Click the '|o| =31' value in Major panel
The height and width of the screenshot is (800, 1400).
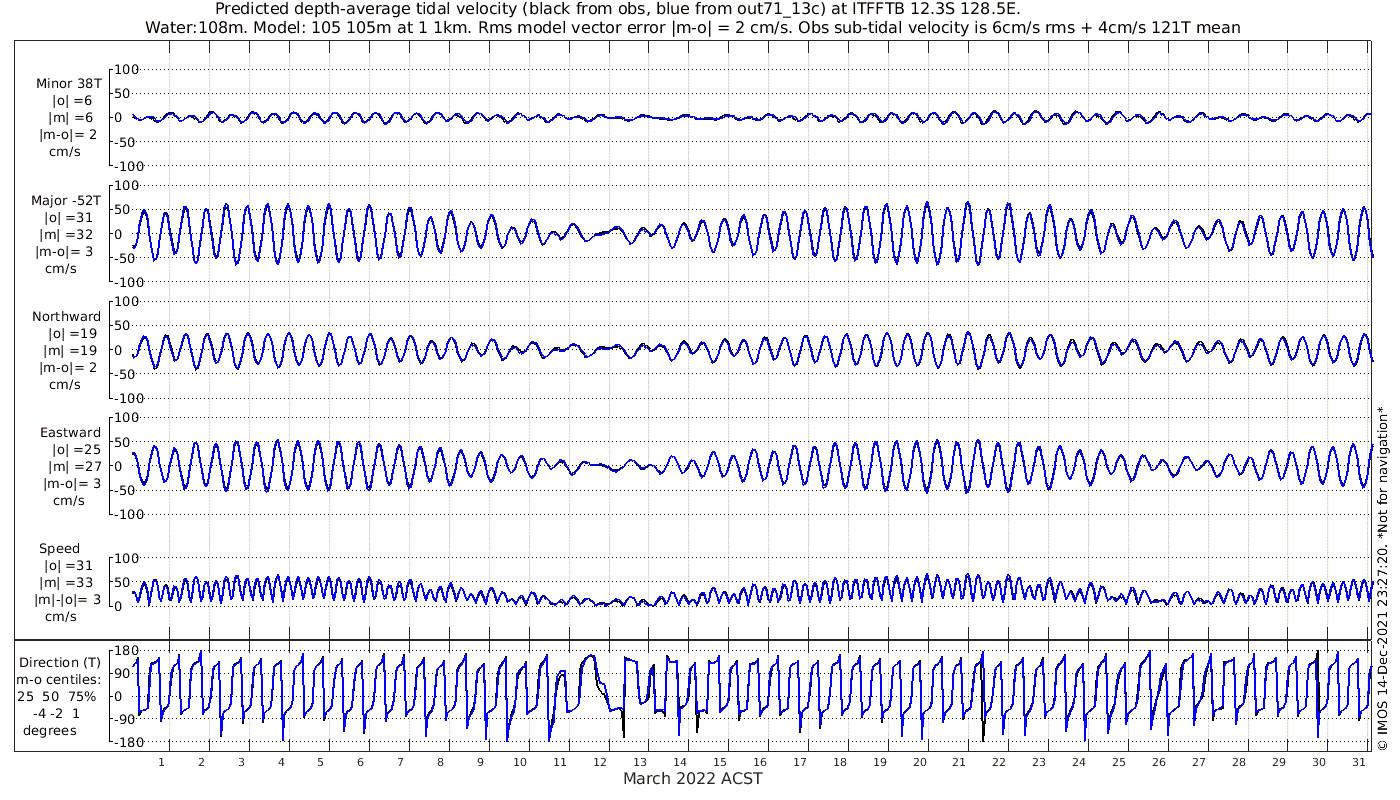[68, 217]
